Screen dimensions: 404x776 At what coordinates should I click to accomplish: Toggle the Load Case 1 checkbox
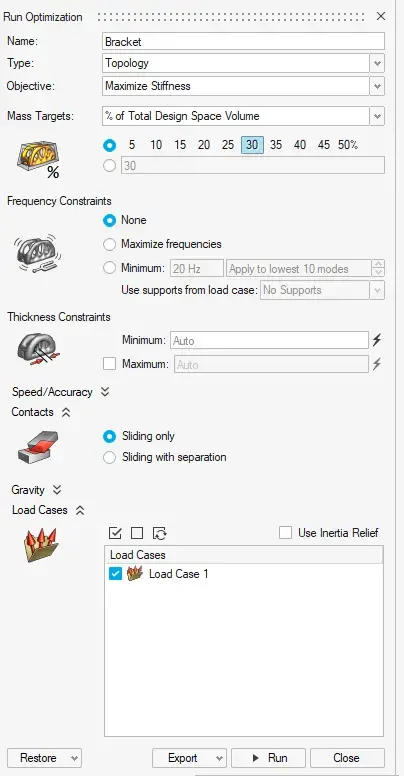[115, 574]
